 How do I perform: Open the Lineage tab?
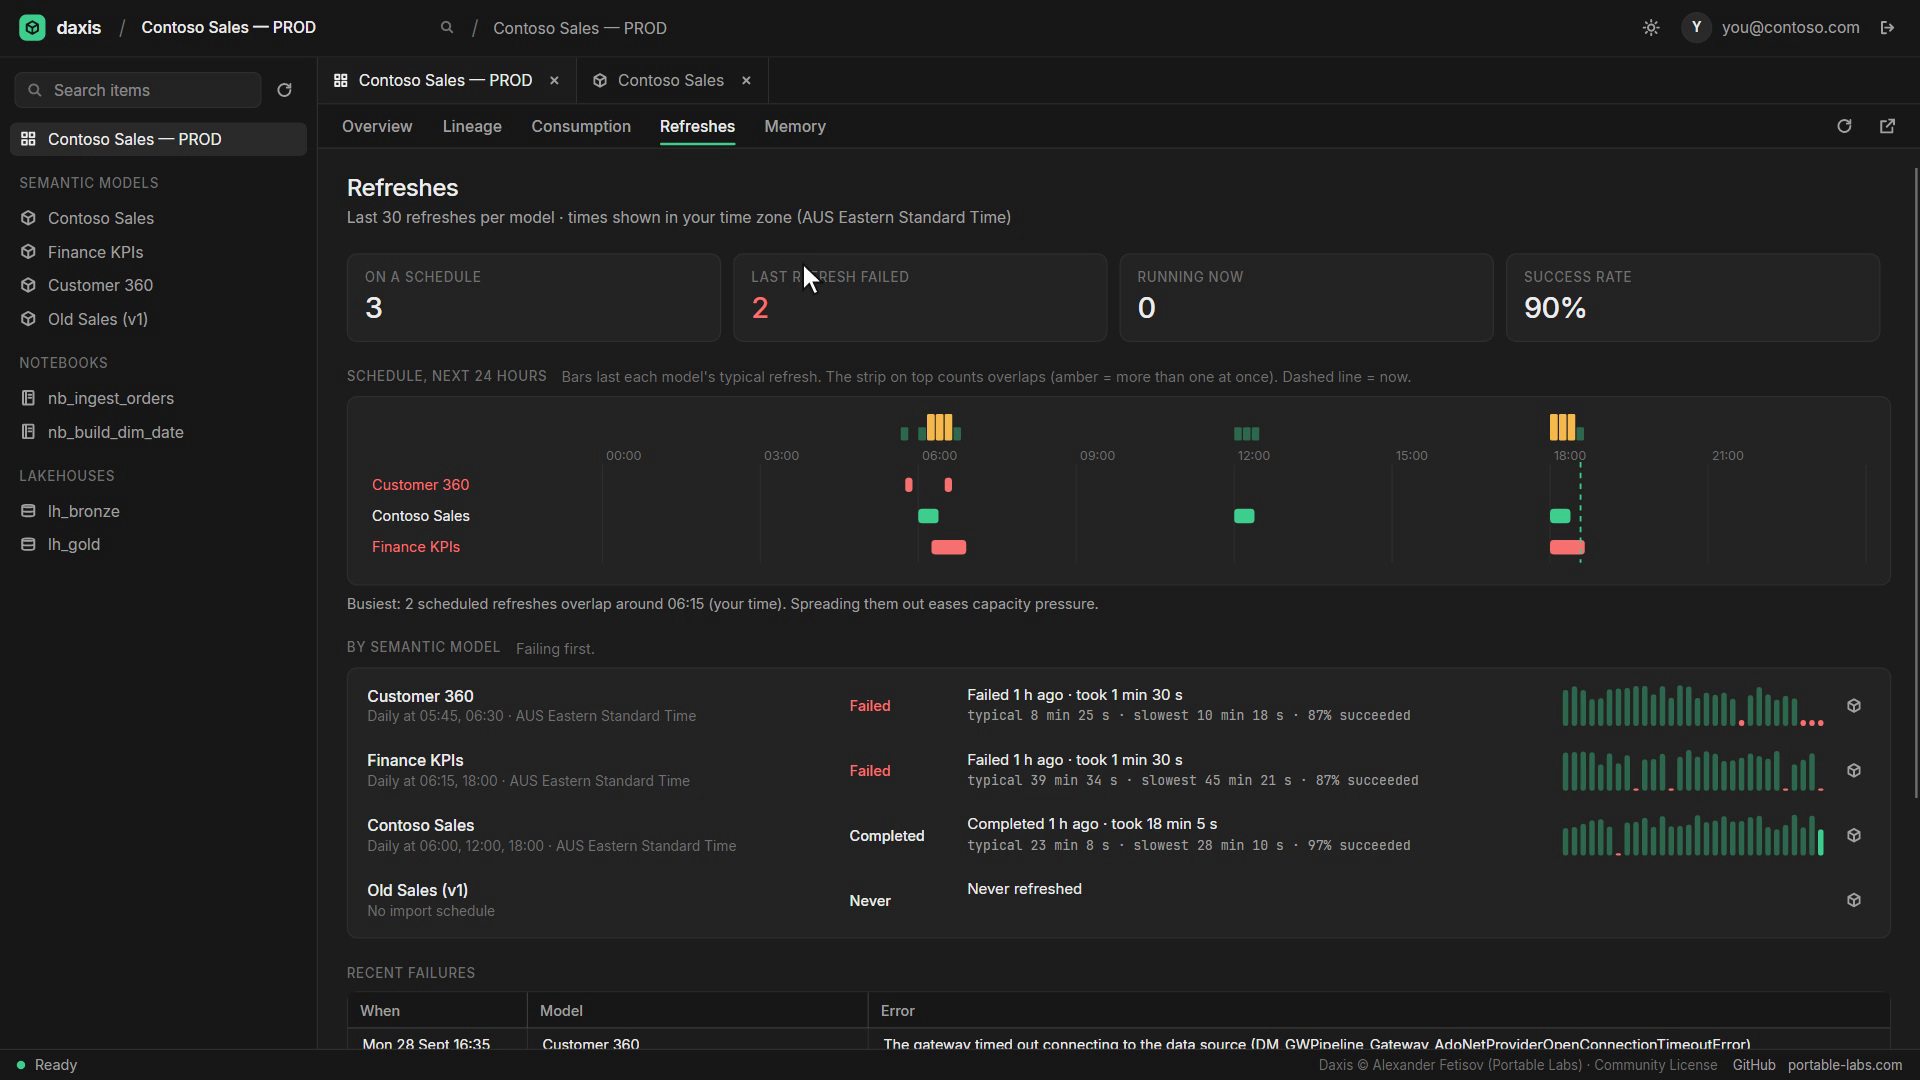(x=472, y=126)
